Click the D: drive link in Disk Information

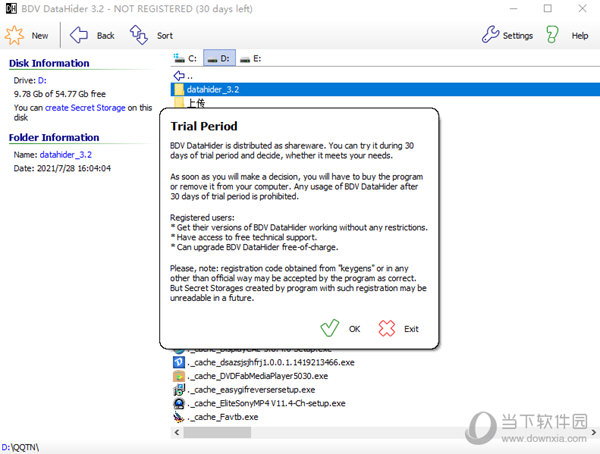pyautogui.click(x=42, y=80)
